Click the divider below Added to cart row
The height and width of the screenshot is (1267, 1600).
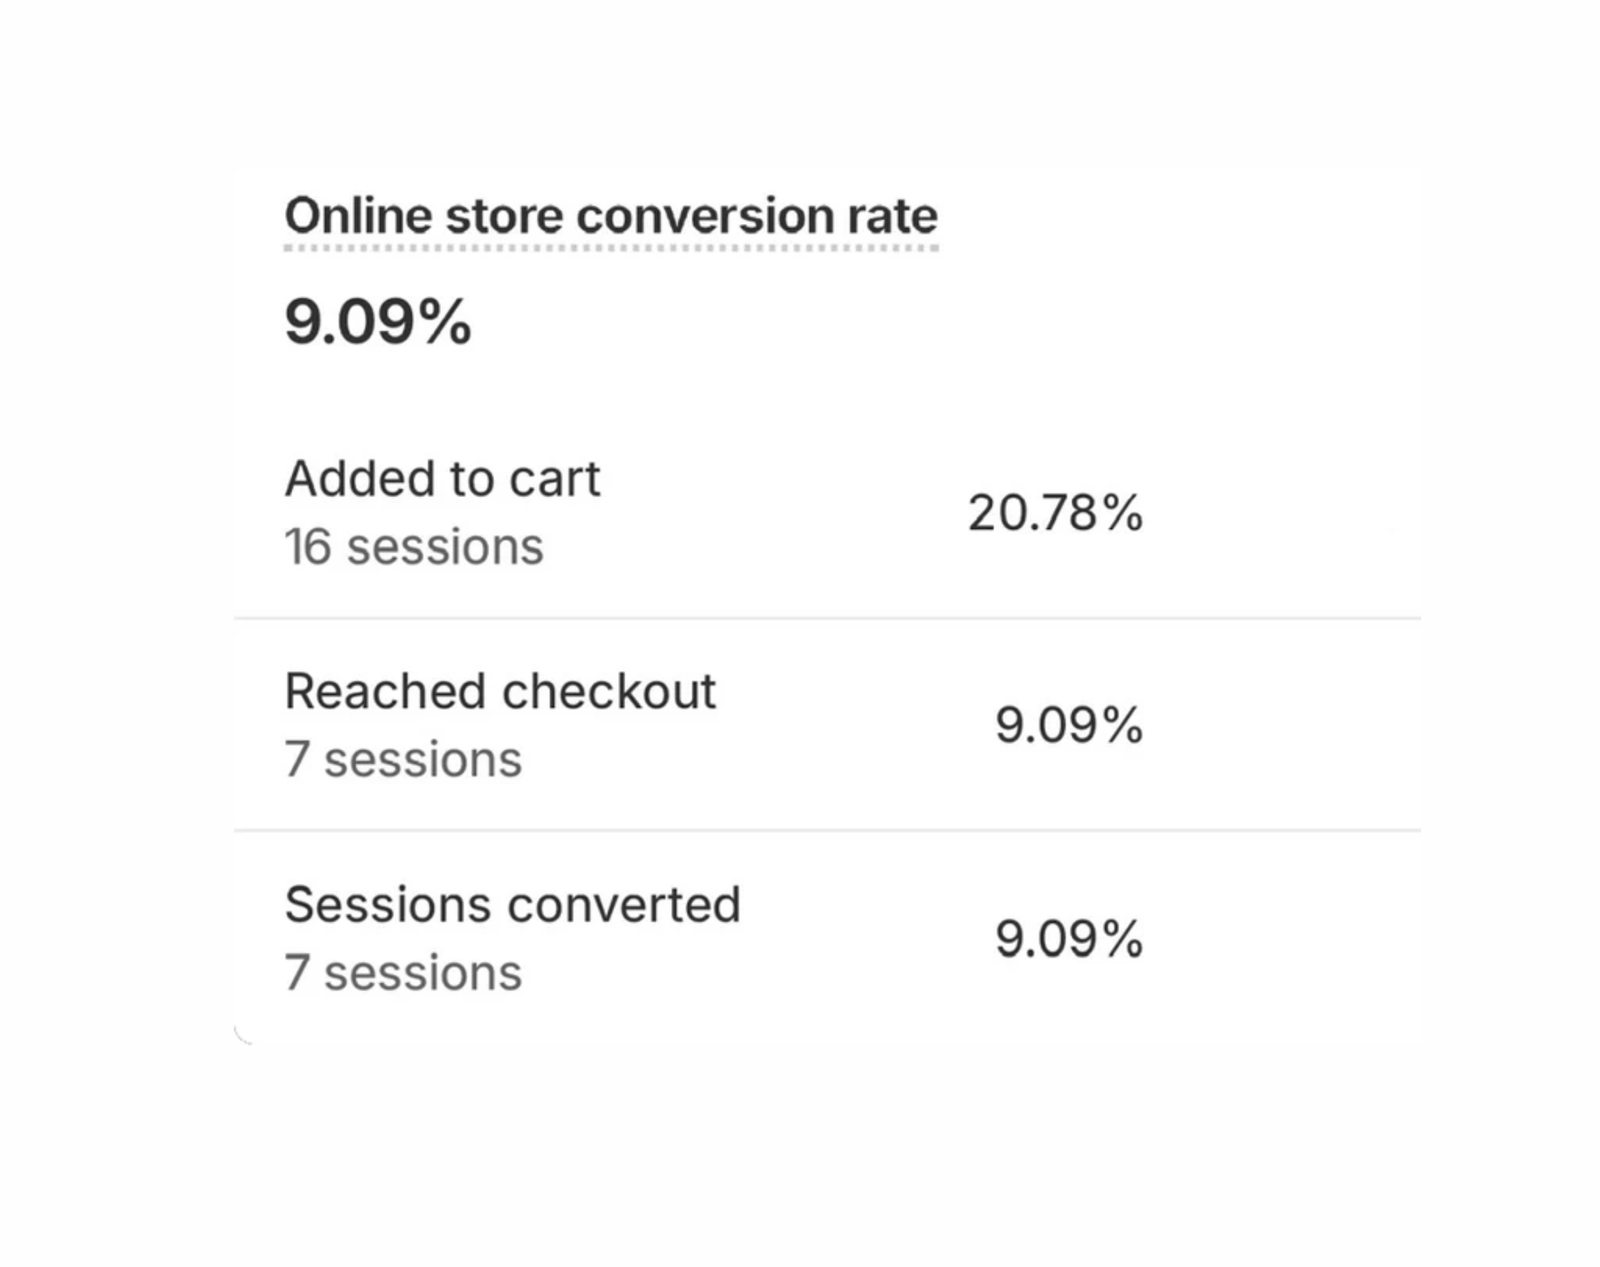pos(827,618)
